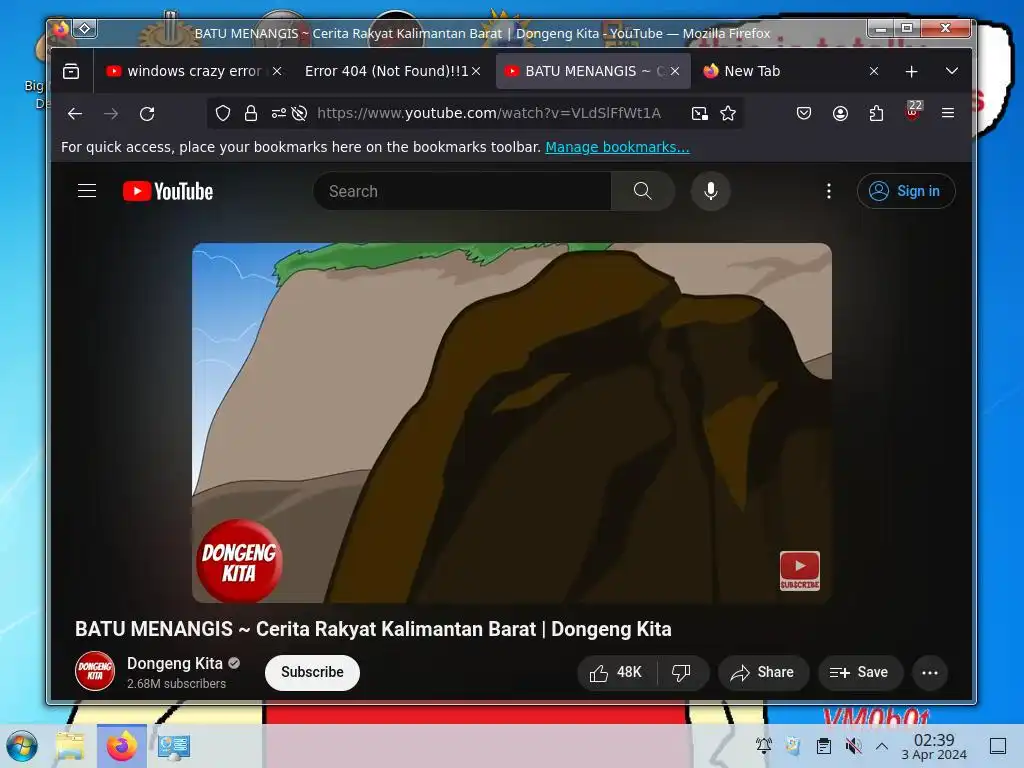Viewport: 1024px width, 768px height.
Task: Save page to Pocket
Action: pyautogui.click(x=804, y=114)
